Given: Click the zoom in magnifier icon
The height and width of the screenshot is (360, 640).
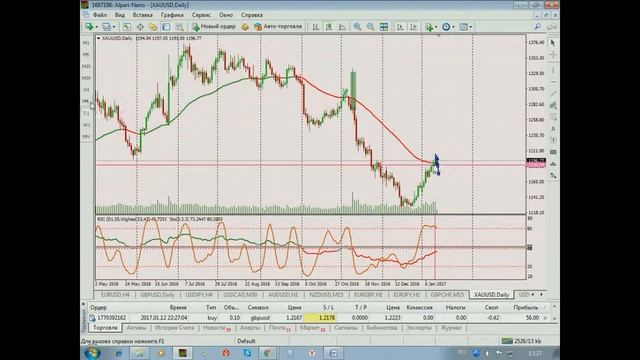Looking at the screenshot, I should pyautogui.click(x=357, y=27).
